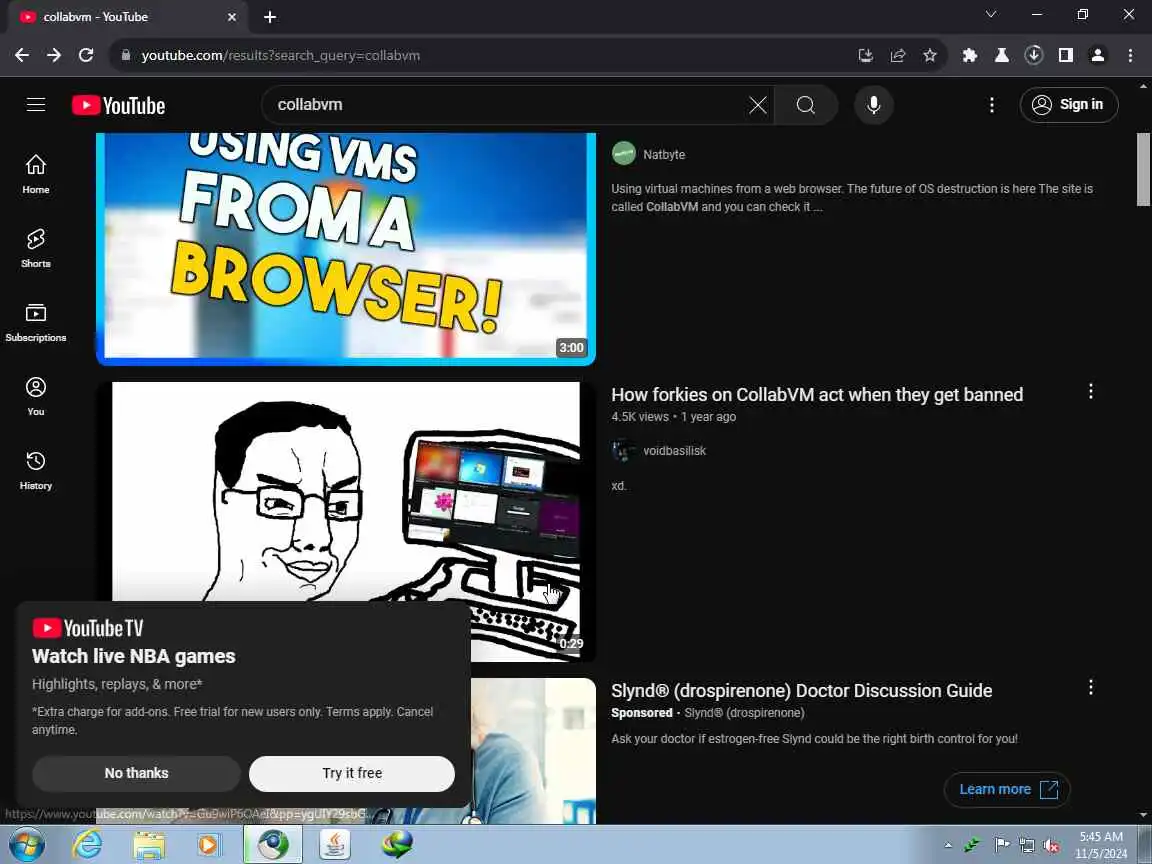
Task: Show hidden tray icons arrow
Action: 948,846
